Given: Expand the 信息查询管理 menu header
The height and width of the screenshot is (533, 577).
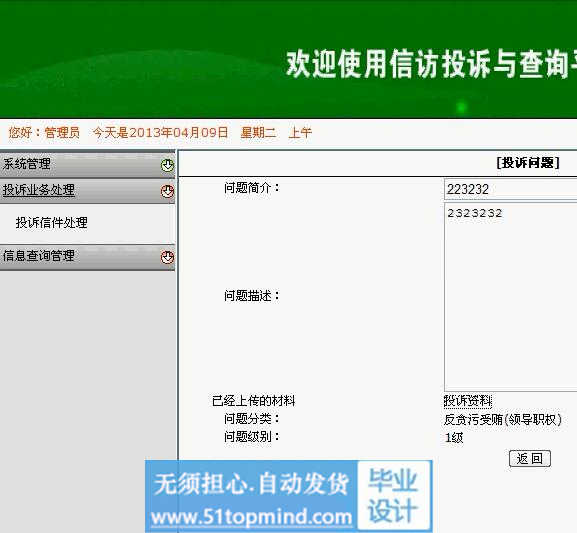Looking at the screenshot, I should tap(87, 257).
